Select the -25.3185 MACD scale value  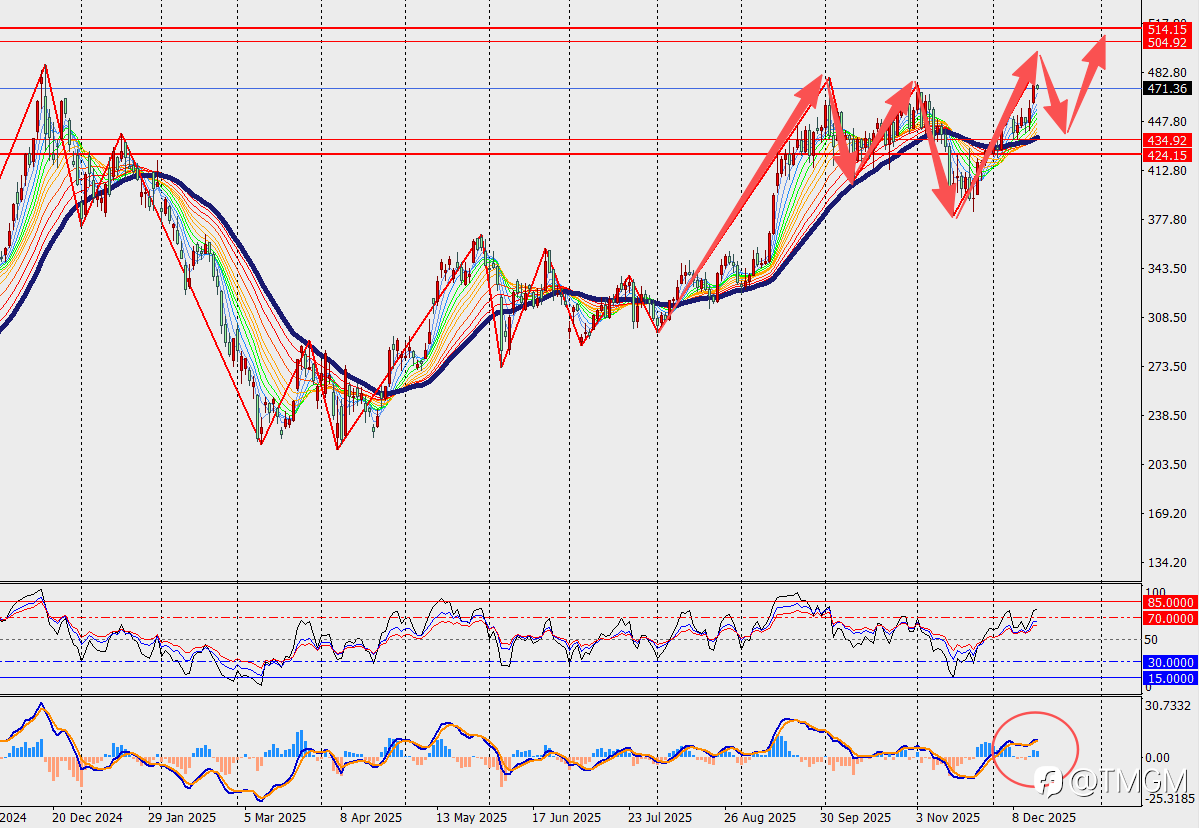click(x=1170, y=798)
